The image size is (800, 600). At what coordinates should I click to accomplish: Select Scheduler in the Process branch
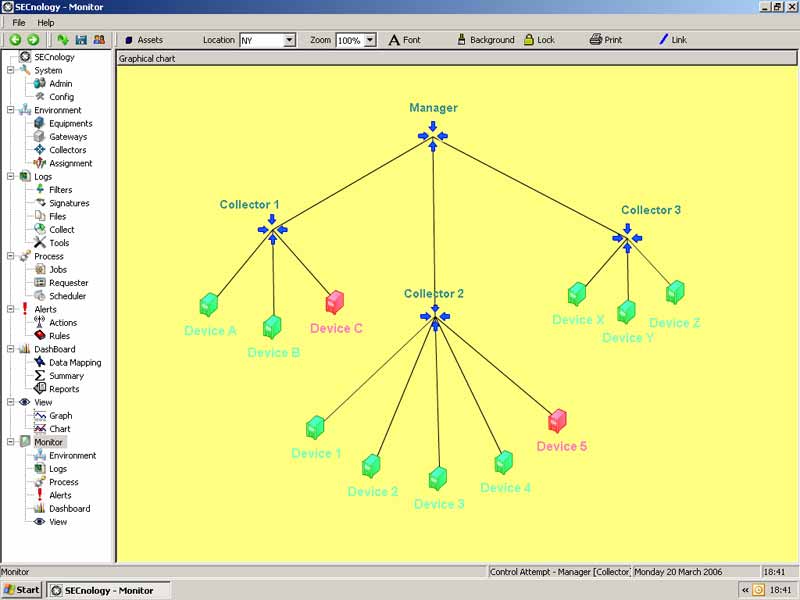click(60, 296)
